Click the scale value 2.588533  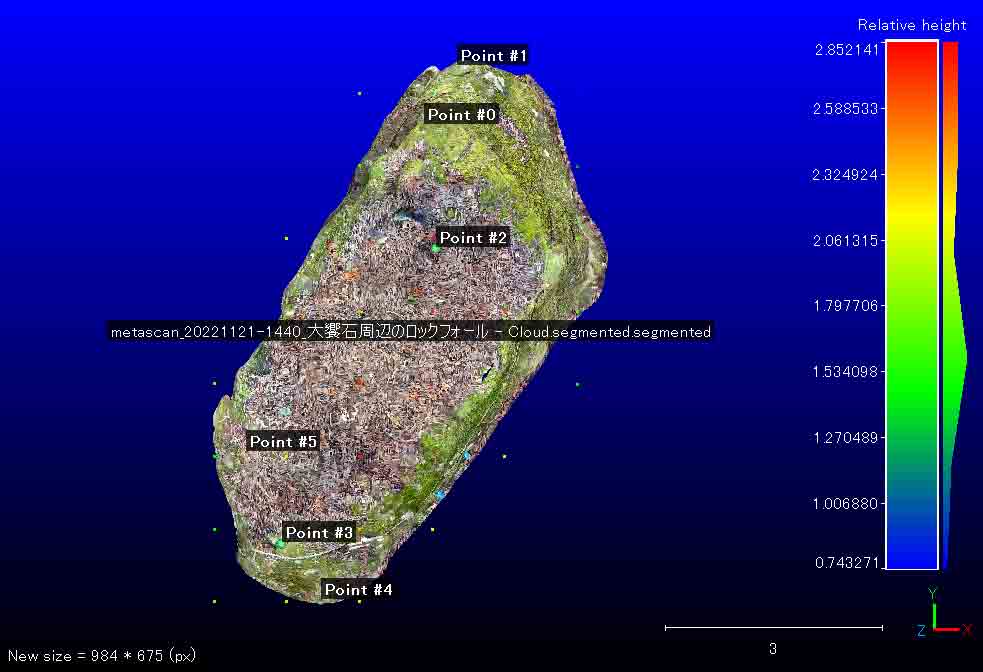tap(846, 108)
